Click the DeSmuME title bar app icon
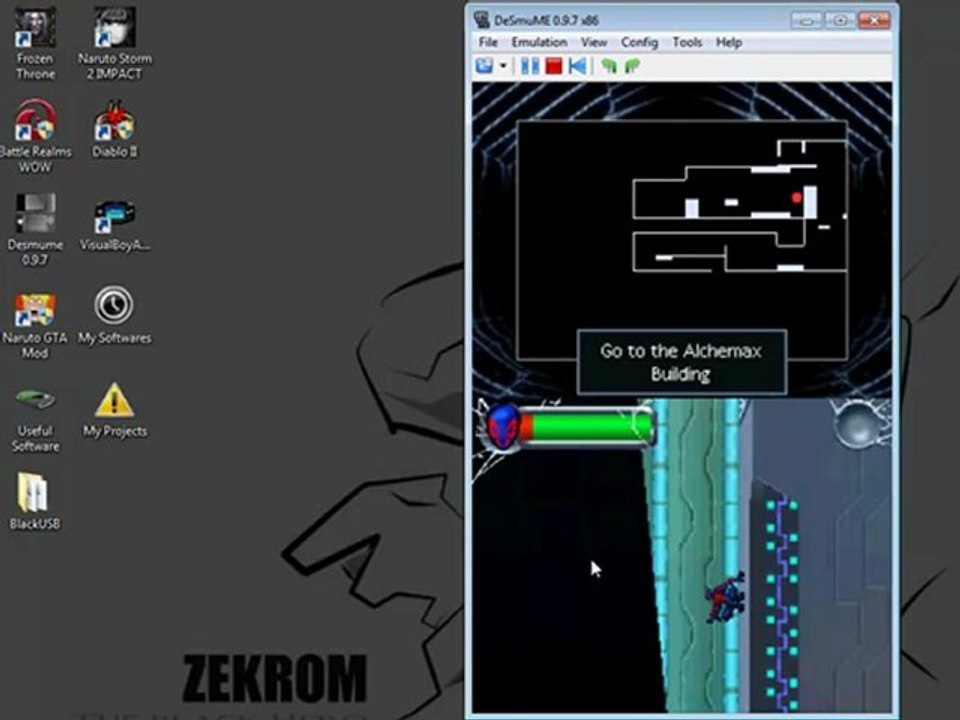Image resolution: width=960 pixels, height=720 pixels. coord(482,20)
